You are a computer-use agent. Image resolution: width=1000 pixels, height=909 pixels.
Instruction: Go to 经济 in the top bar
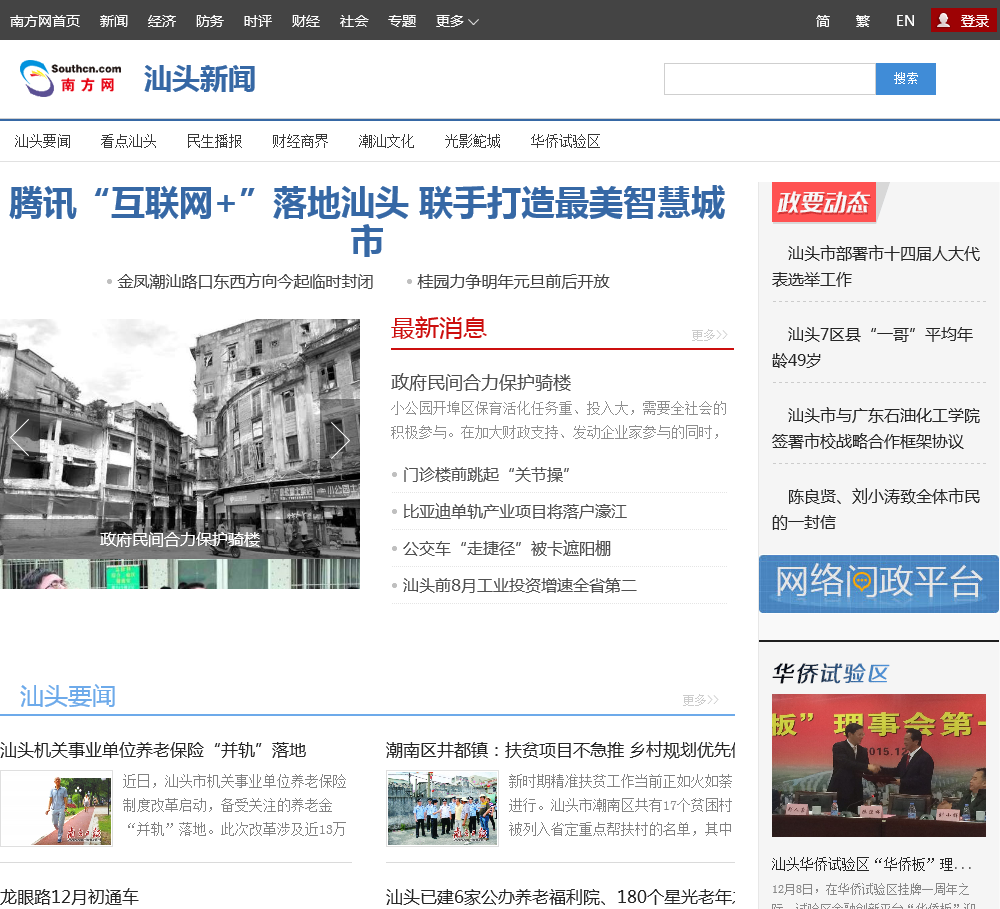pos(162,21)
